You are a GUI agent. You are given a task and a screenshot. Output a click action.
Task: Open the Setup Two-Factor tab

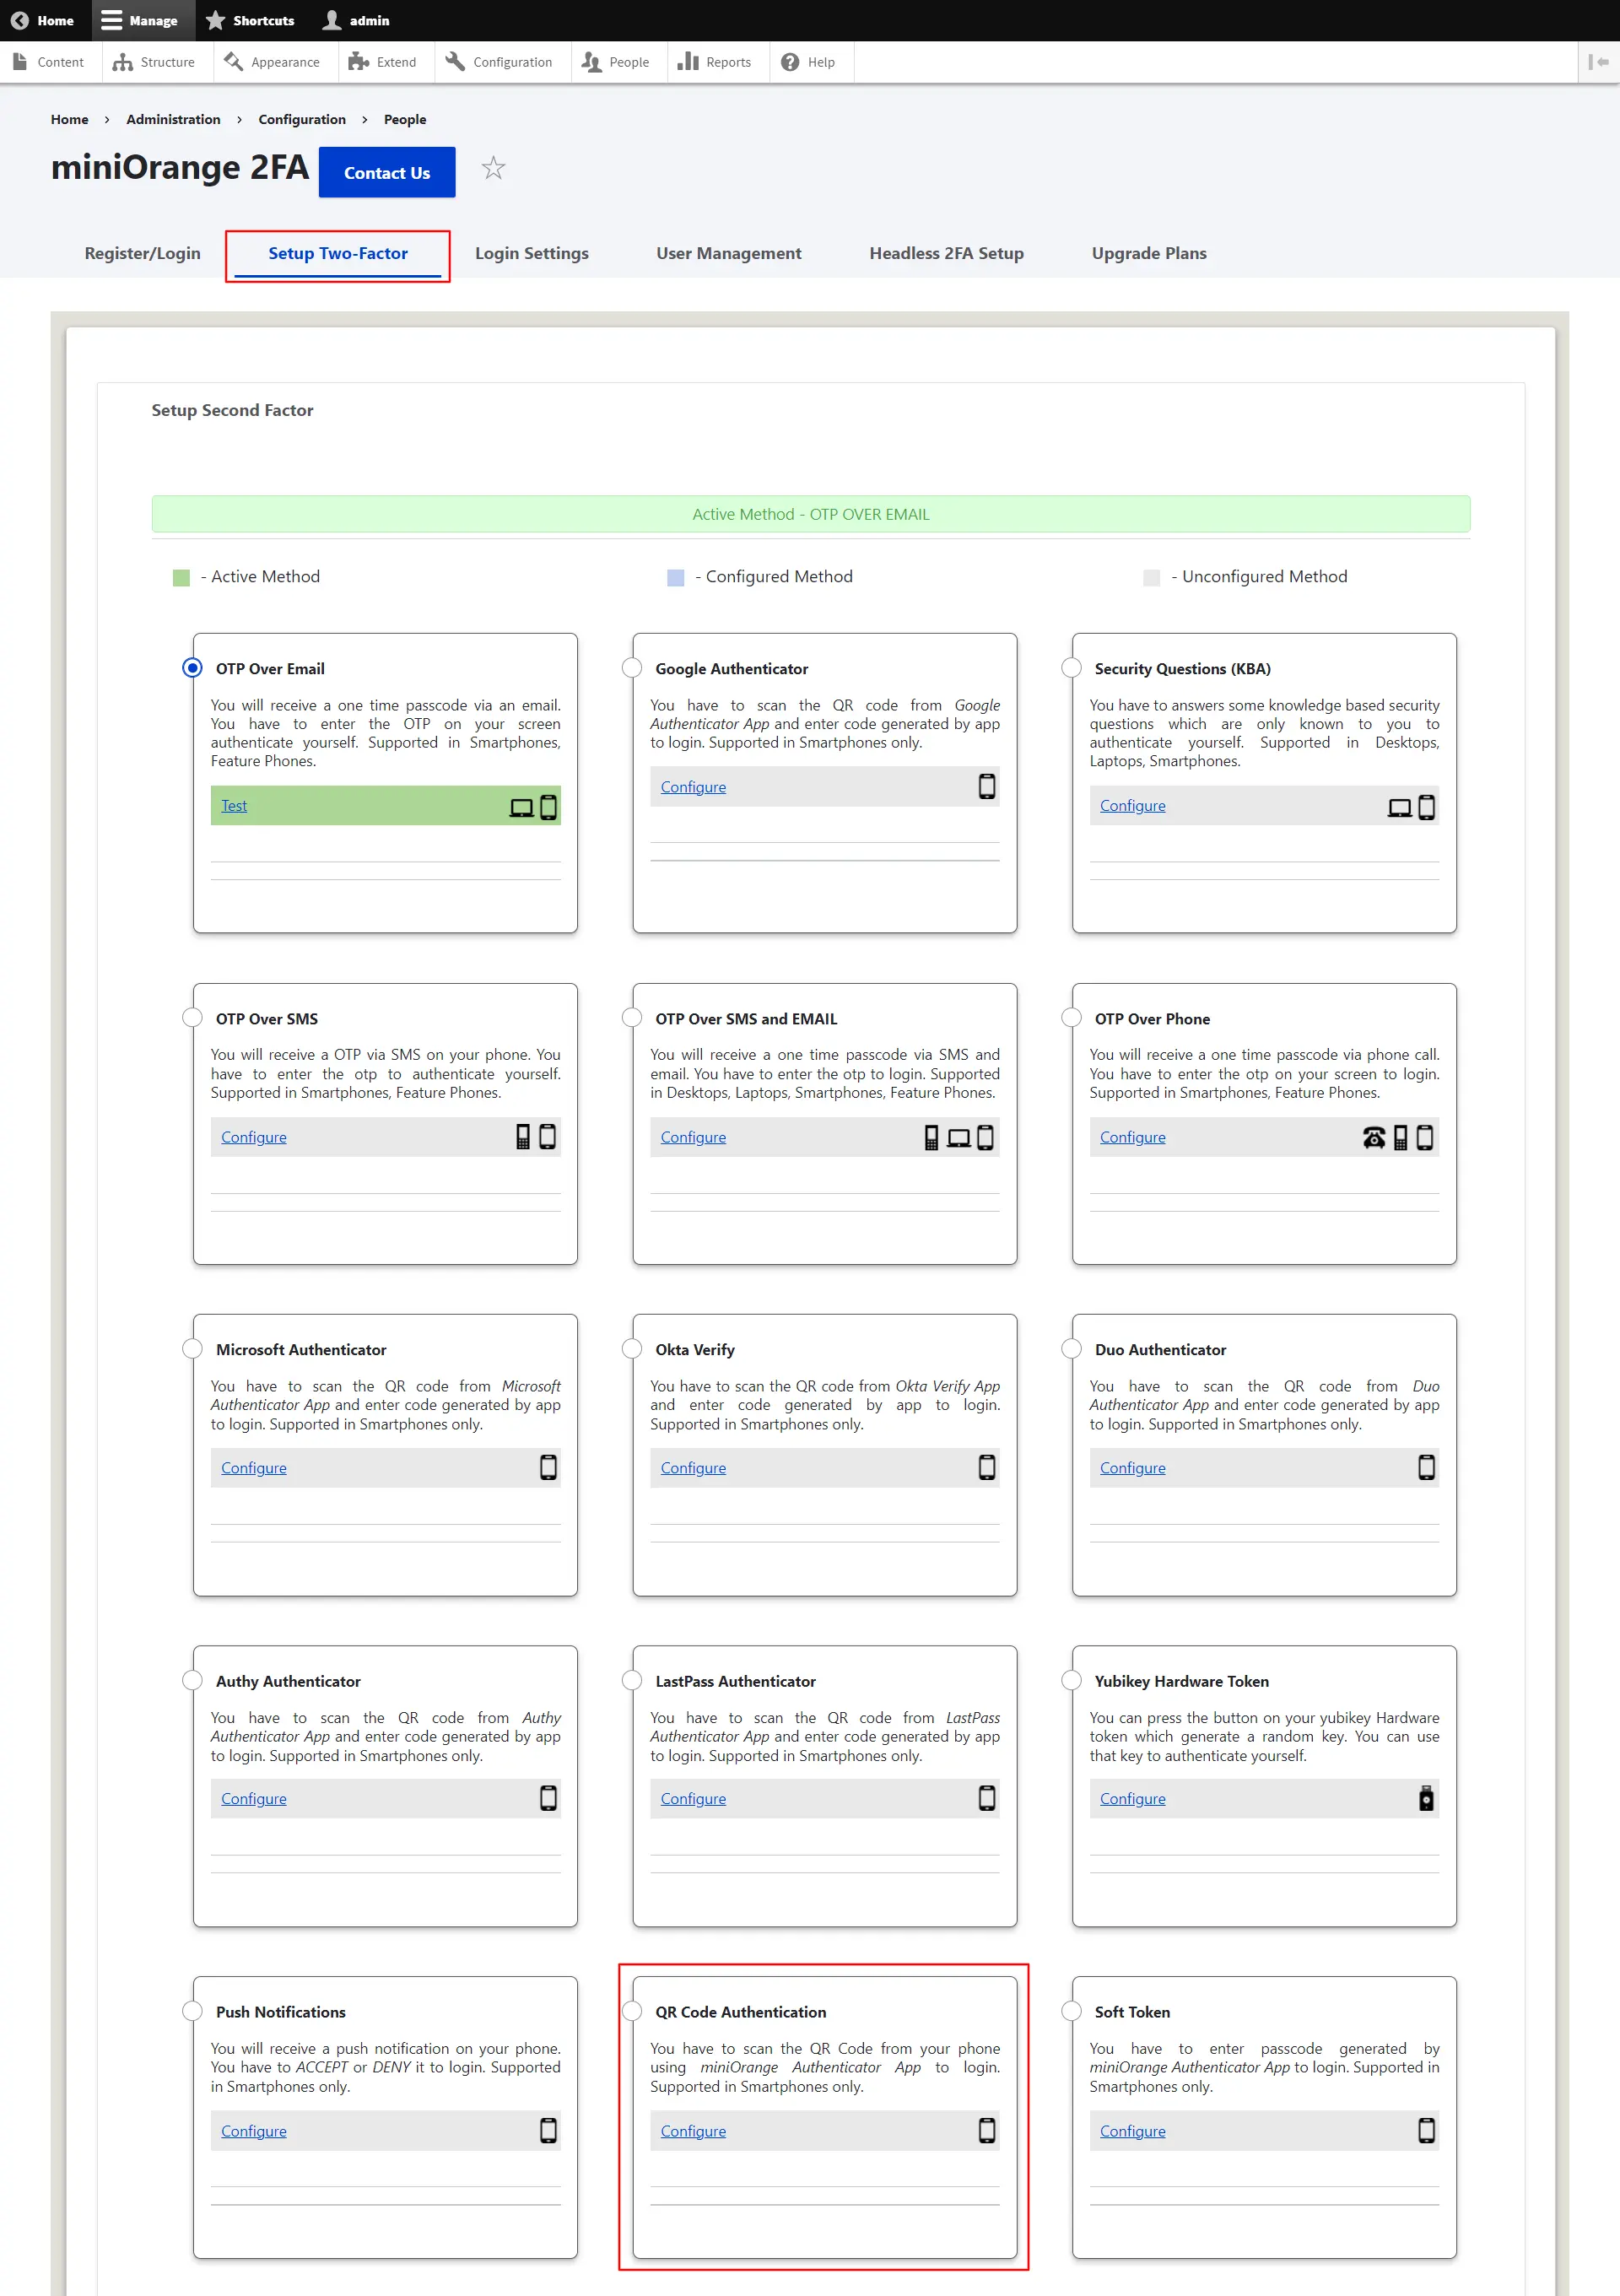[x=338, y=253]
